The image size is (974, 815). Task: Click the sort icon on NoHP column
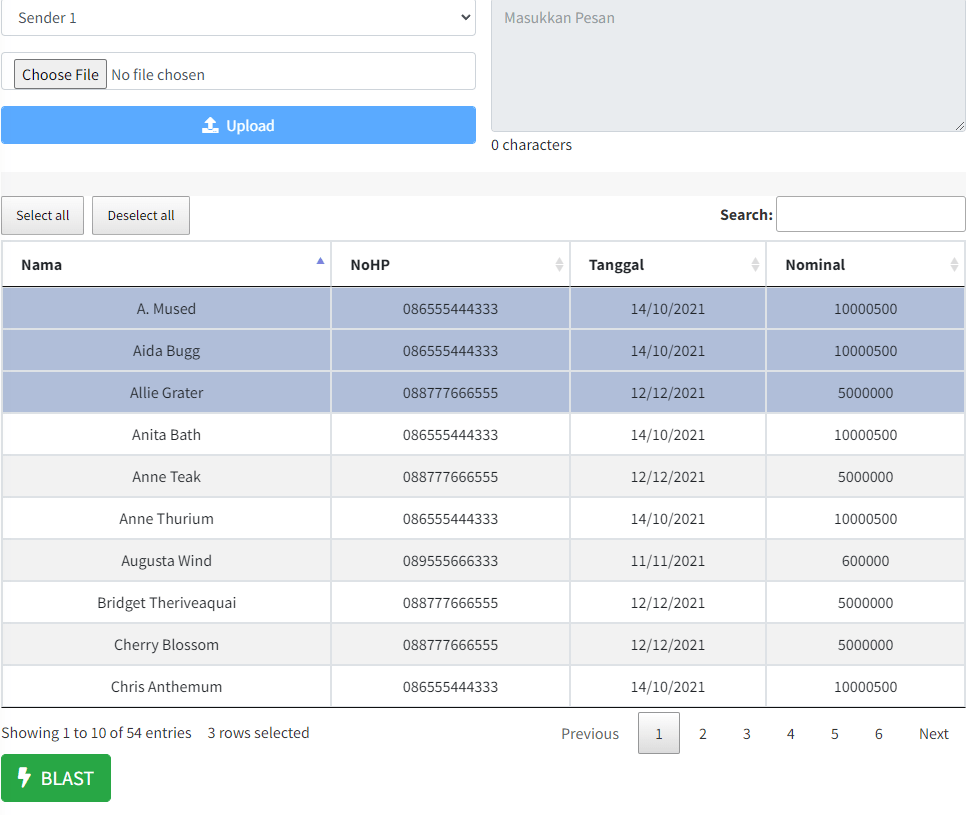(560, 264)
